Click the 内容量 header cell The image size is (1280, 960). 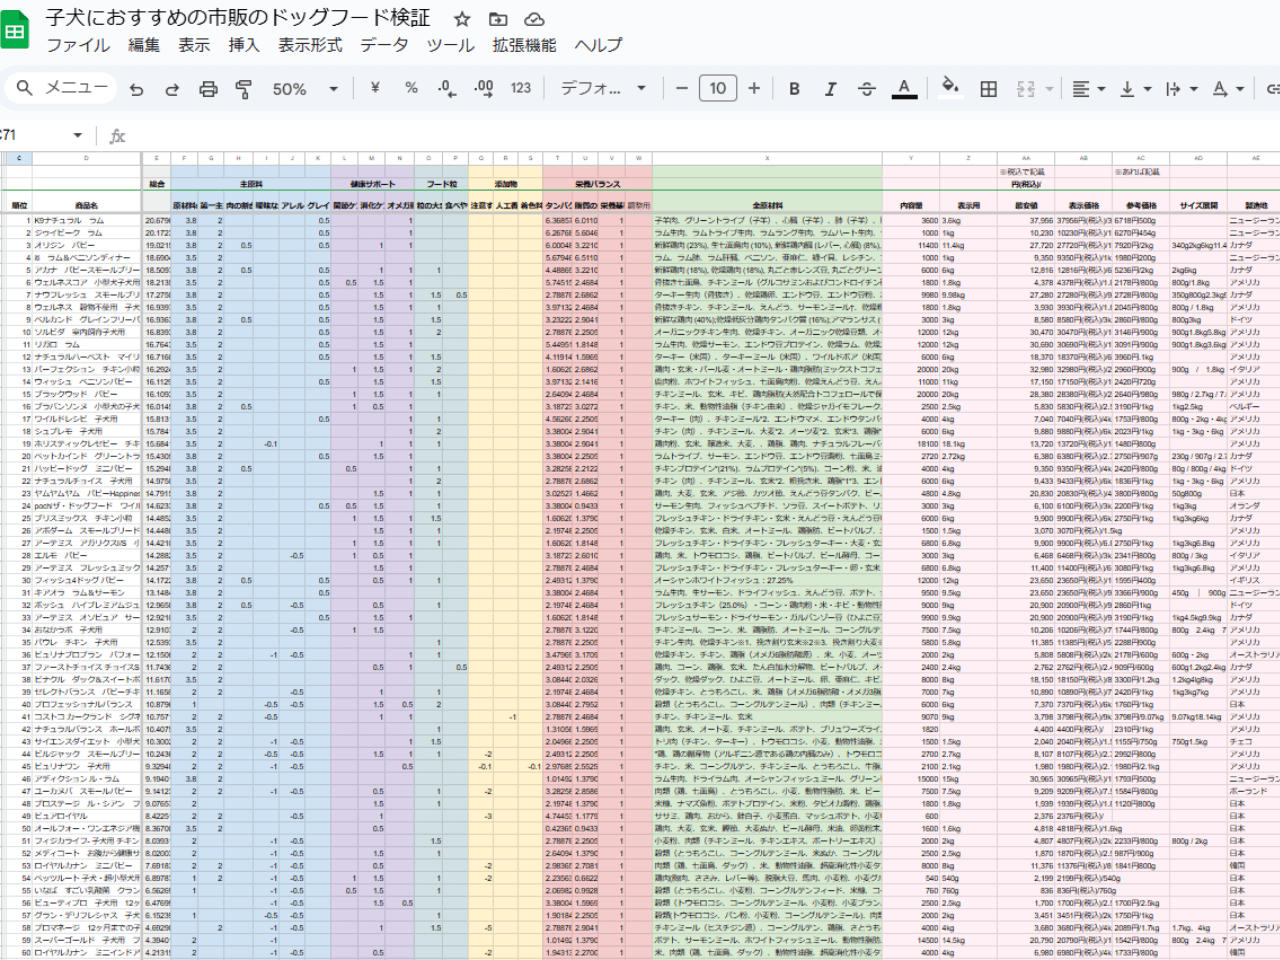(911, 205)
